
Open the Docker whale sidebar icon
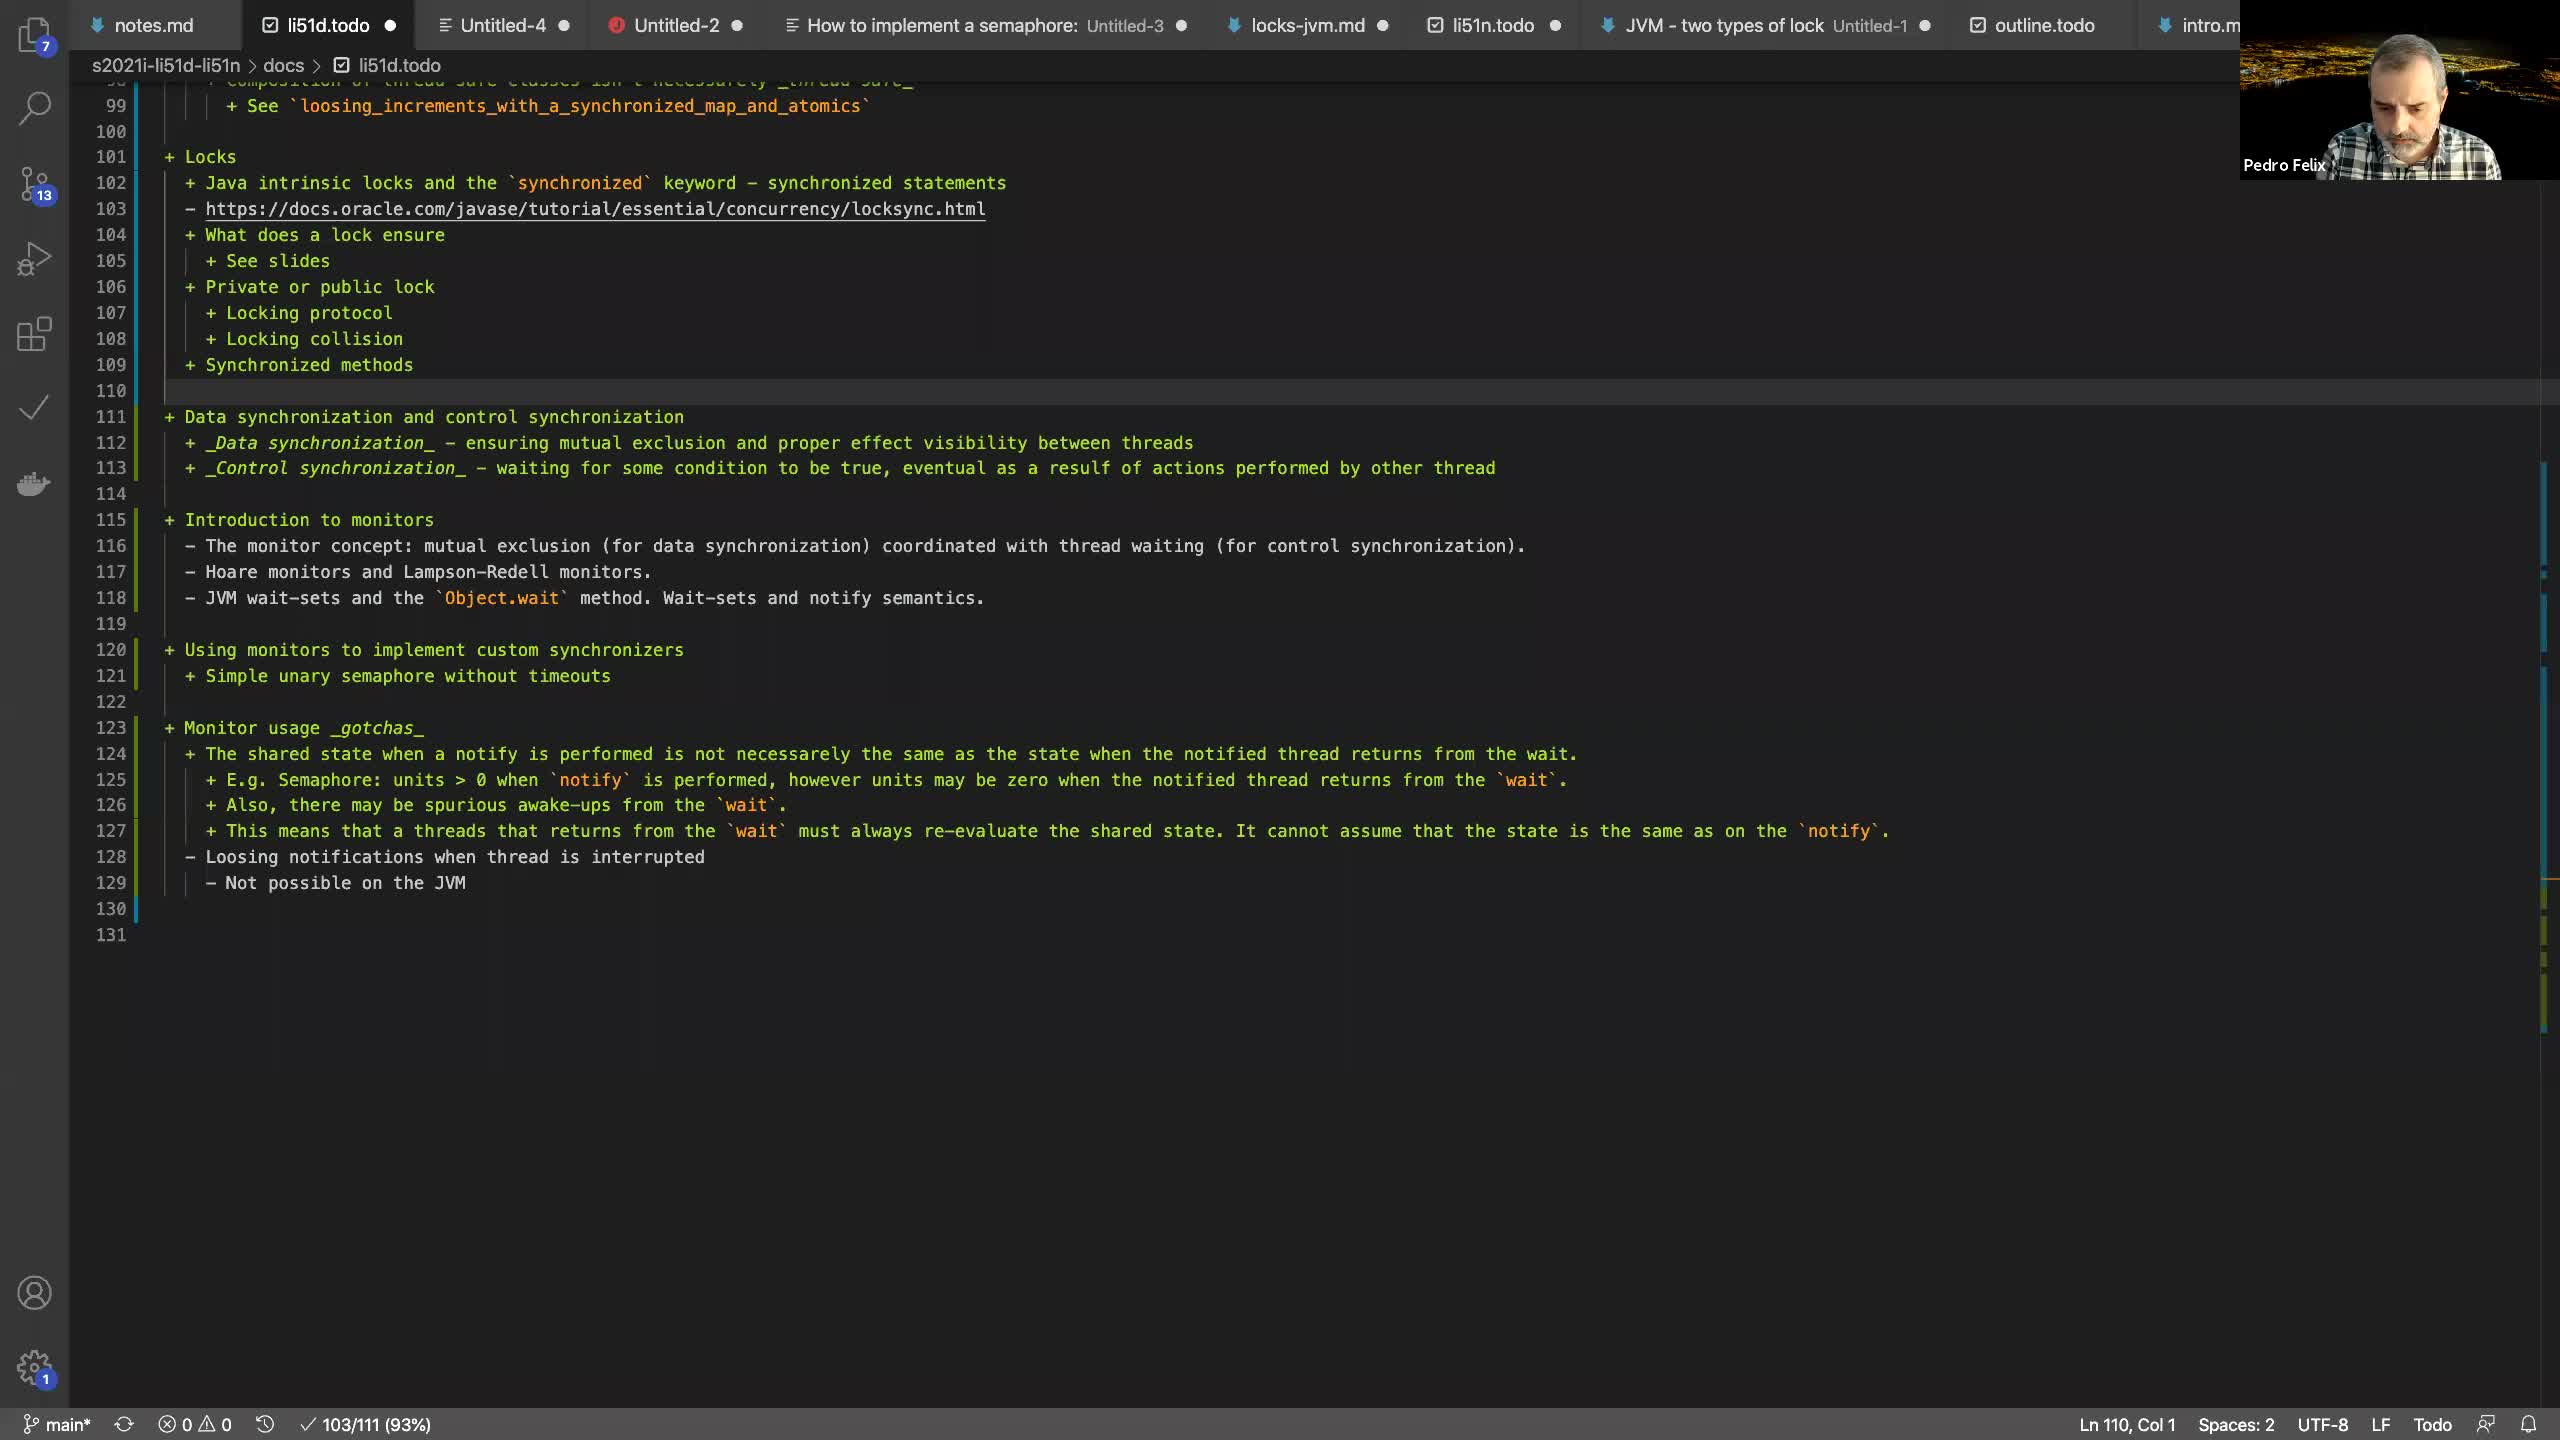tap(34, 484)
